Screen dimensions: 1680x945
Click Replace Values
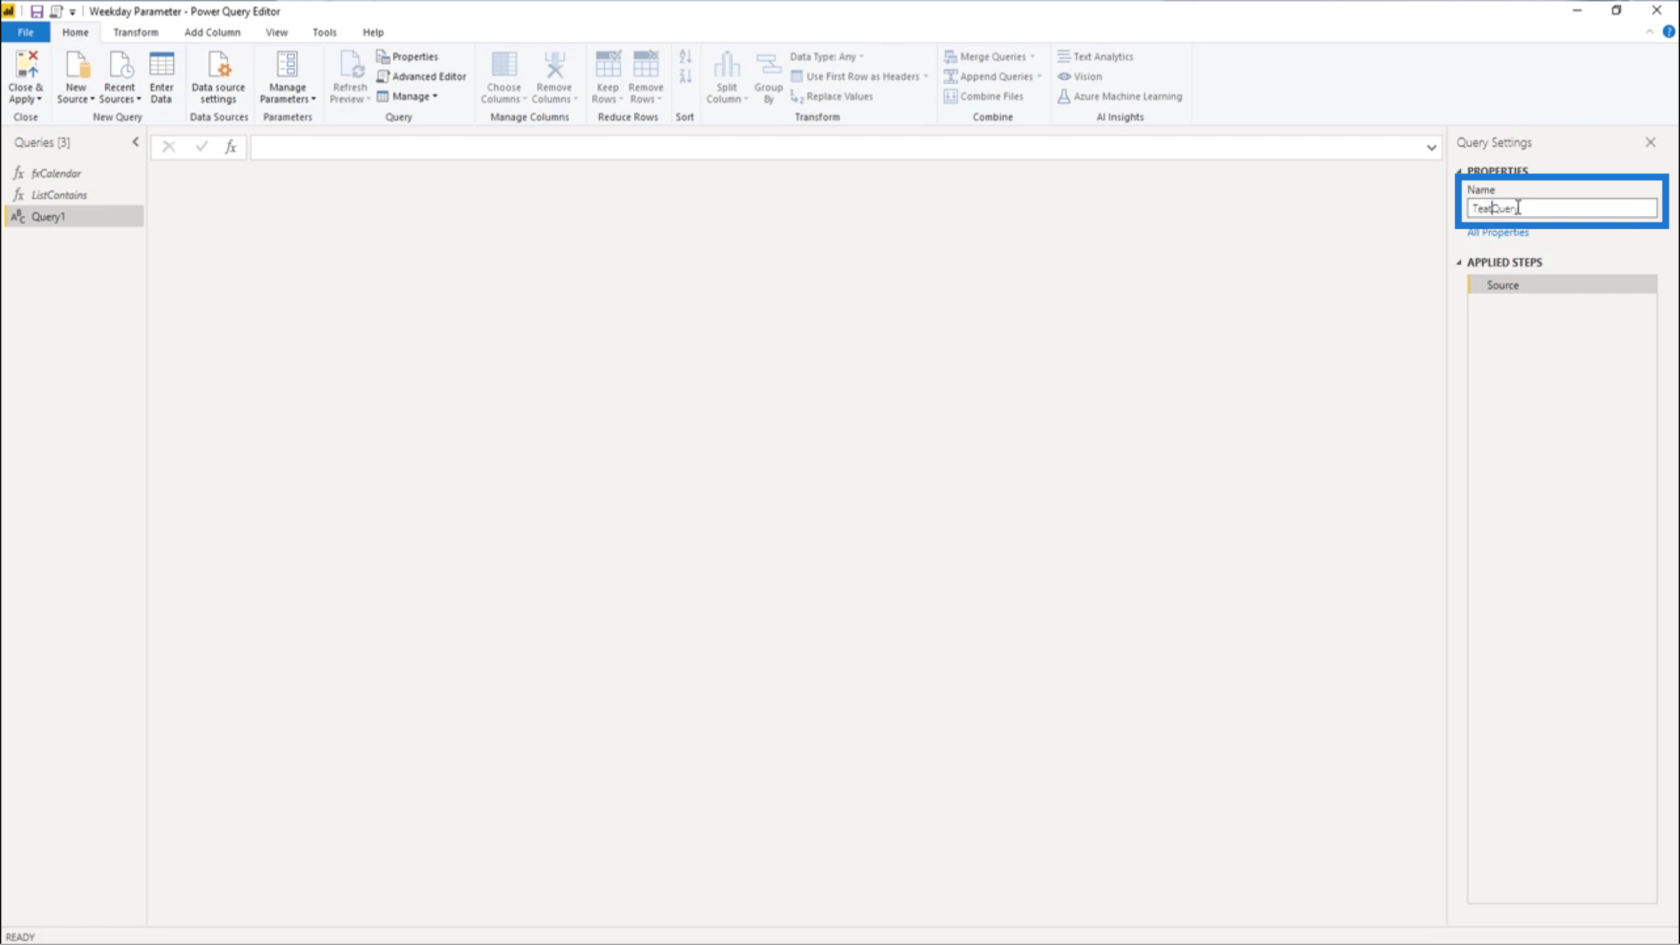point(832,97)
